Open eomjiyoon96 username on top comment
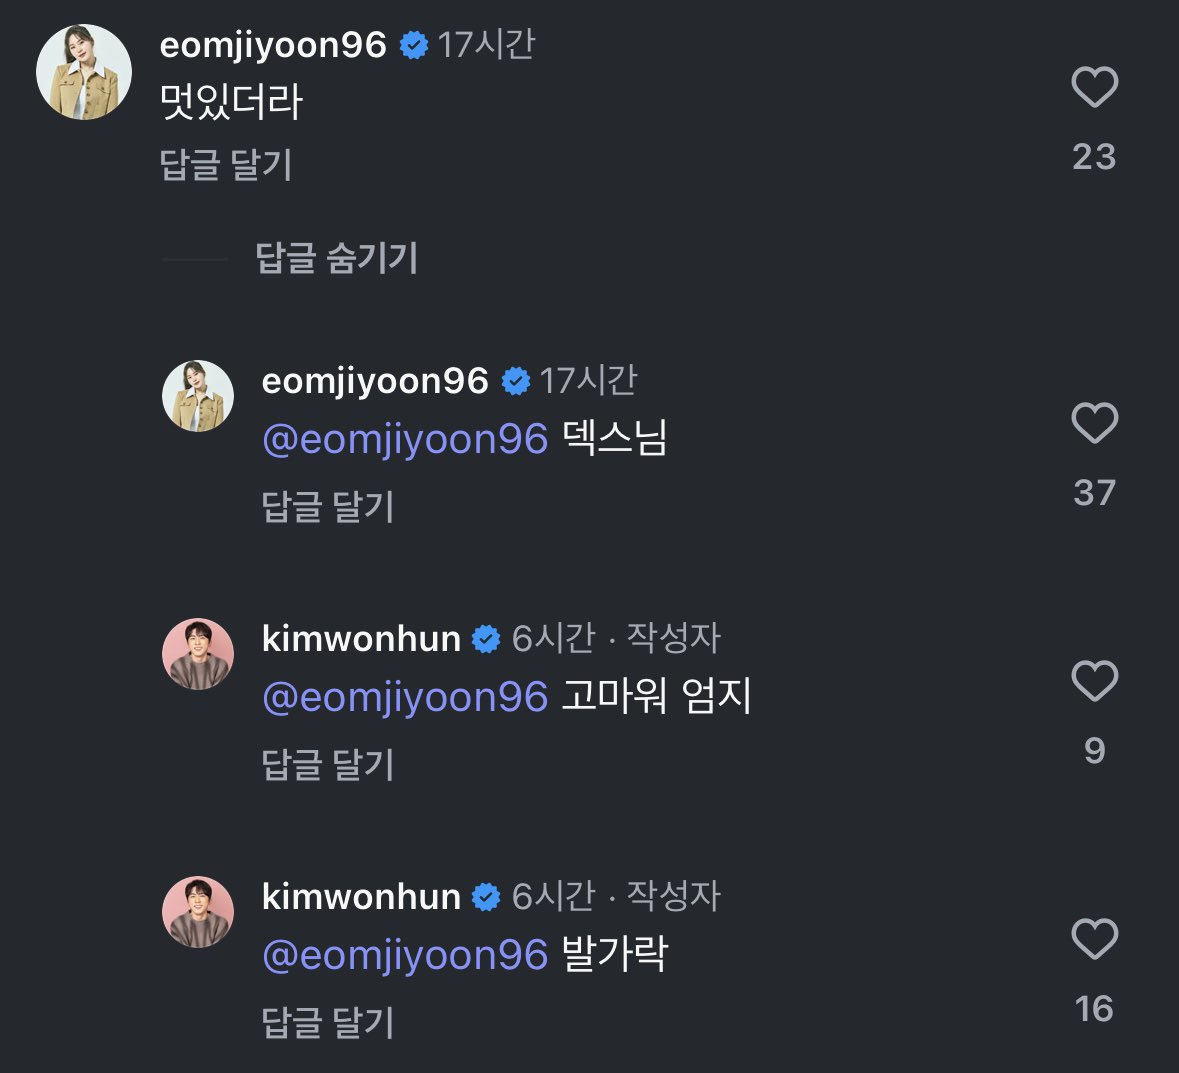 pyautogui.click(x=273, y=45)
